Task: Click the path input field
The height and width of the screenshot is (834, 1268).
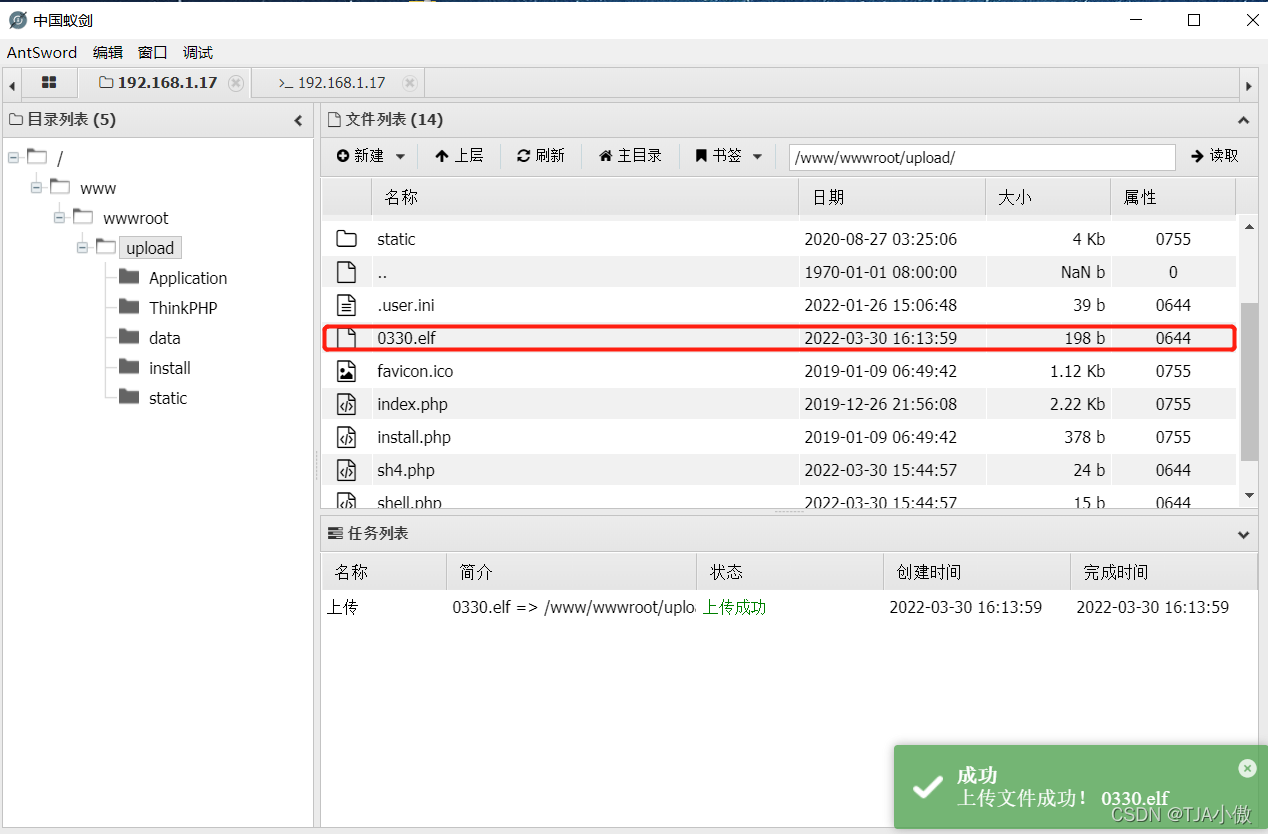Action: point(982,157)
